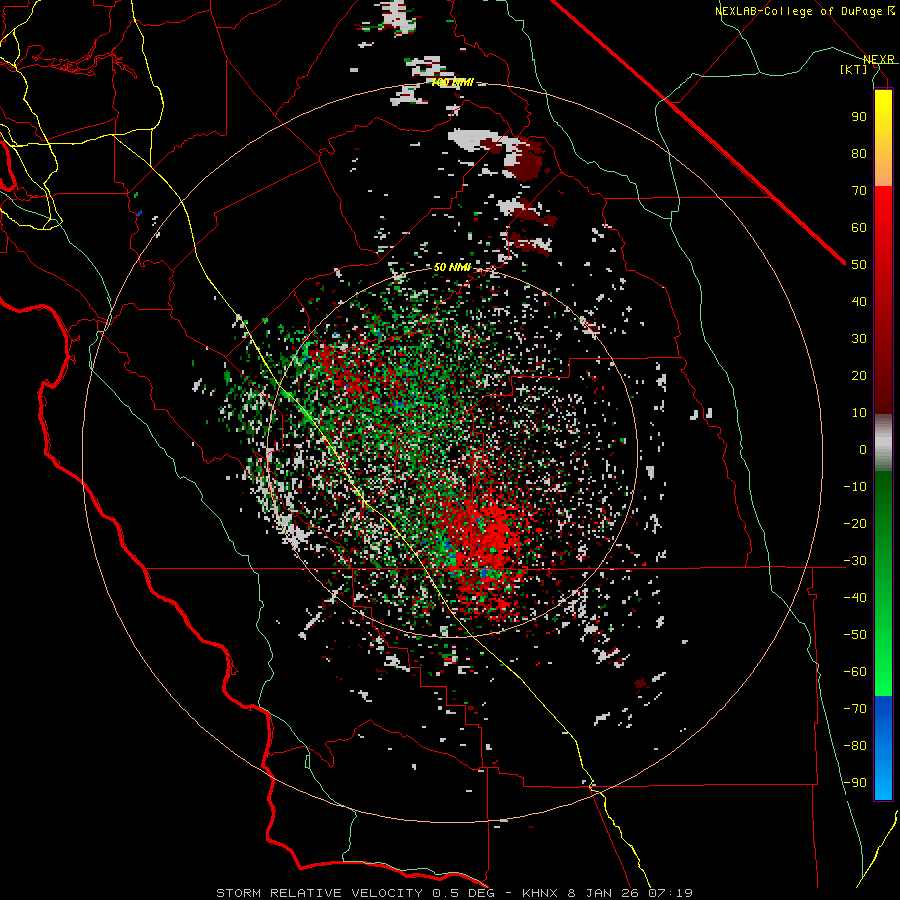This screenshot has width=900, height=900.
Task: Click the 0 knot scale value
Action: point(863,449)
